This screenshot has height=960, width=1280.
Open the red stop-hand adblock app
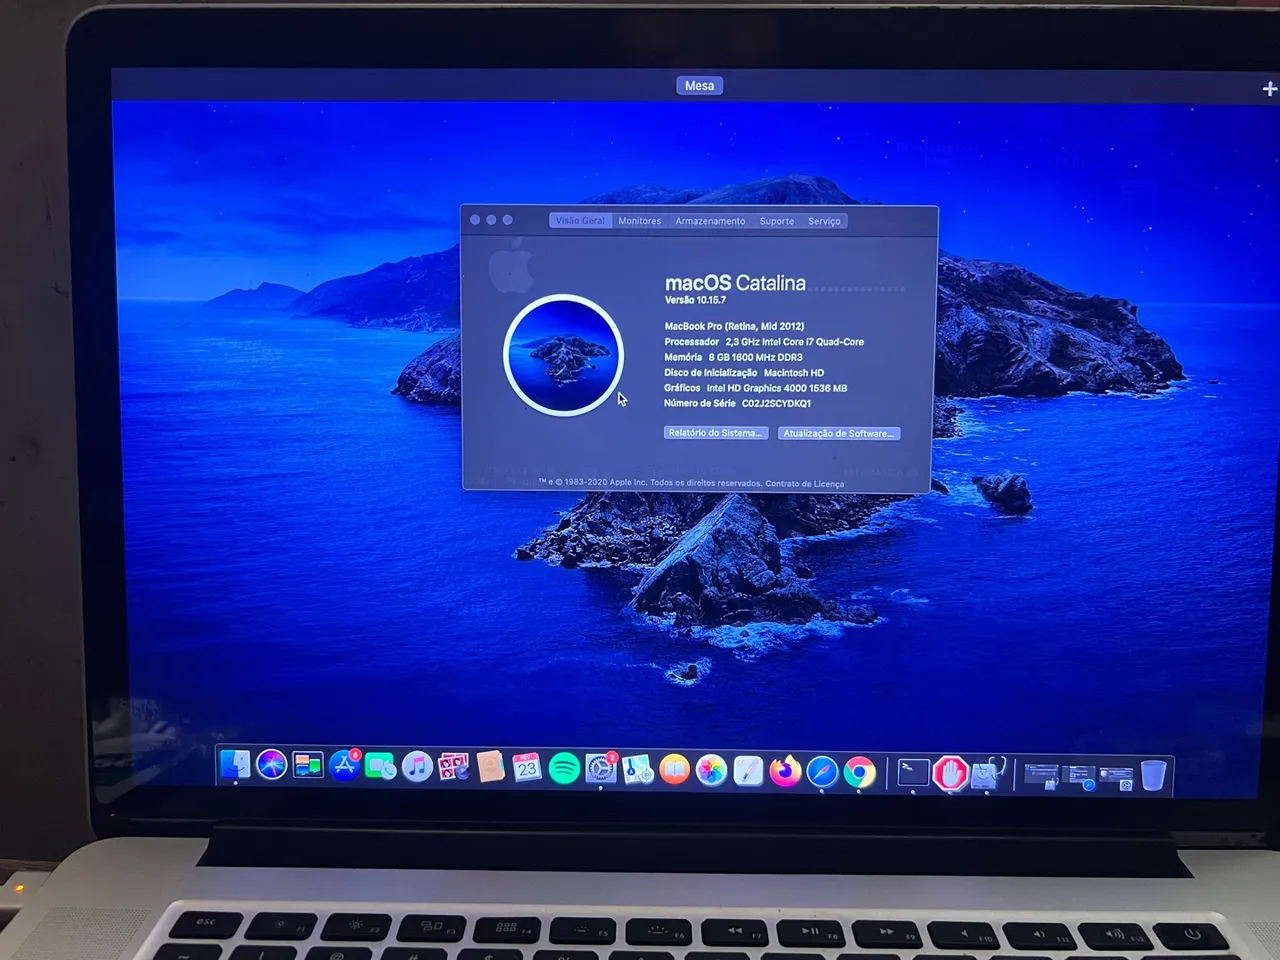pyautogui.click(x=950, y=773)
